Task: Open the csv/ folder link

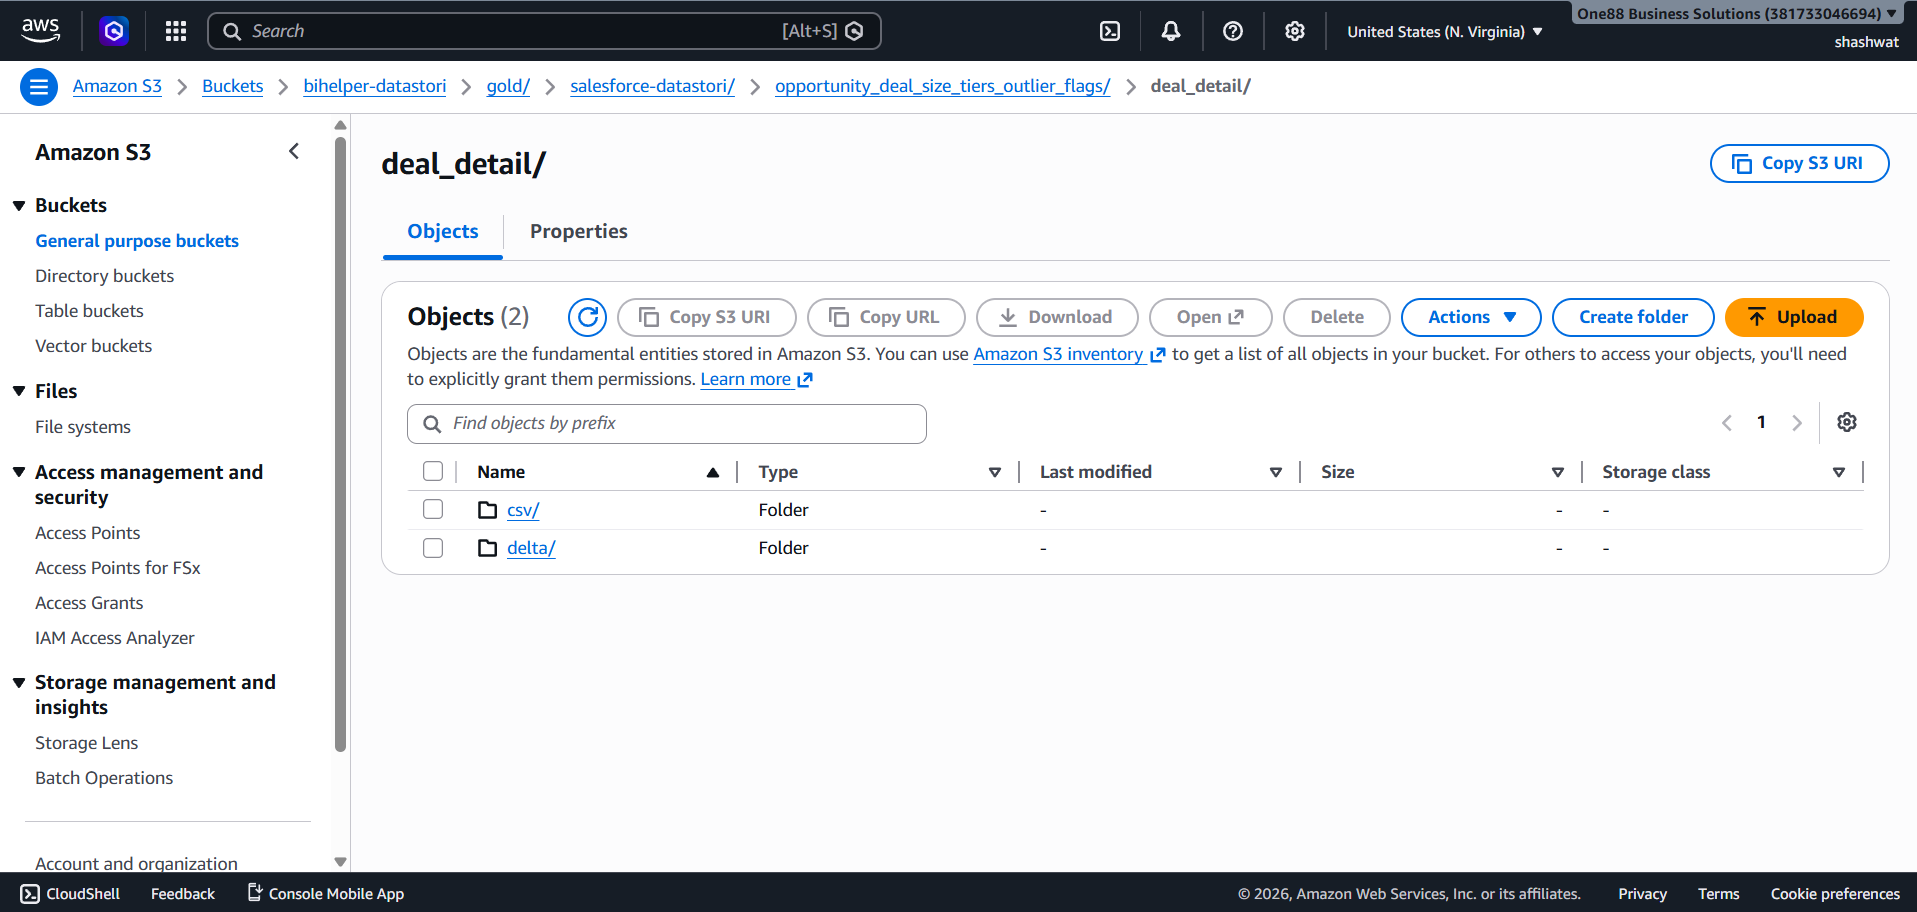Action: pos(523,510)
